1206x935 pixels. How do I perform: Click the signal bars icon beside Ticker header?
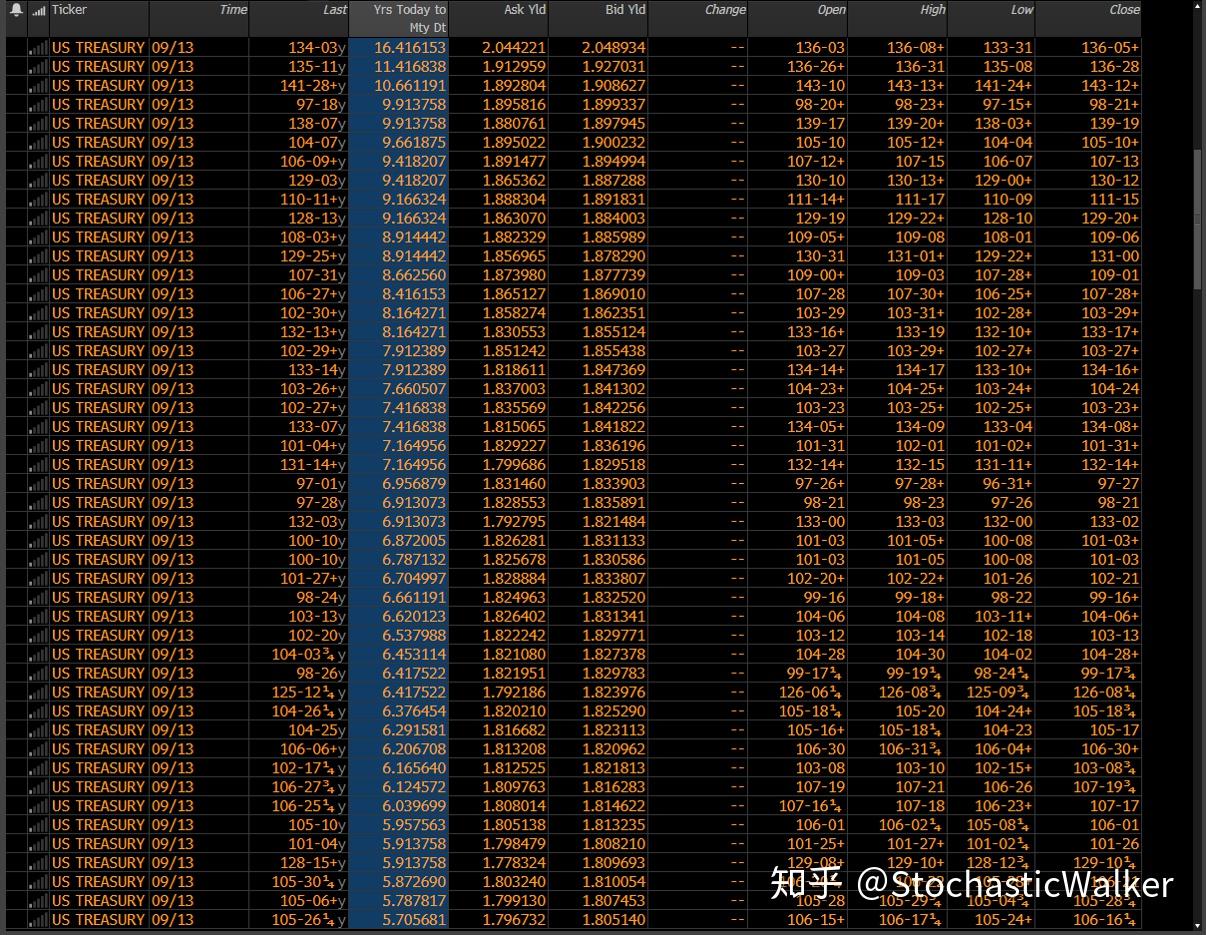pos(38,11)
